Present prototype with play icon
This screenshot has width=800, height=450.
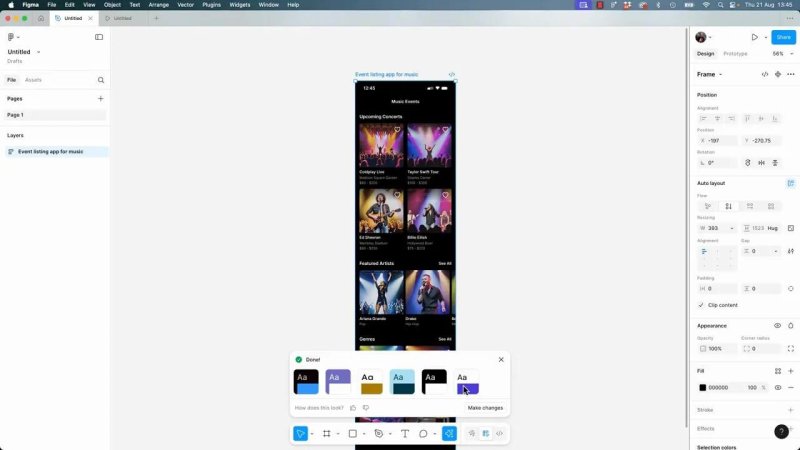point(755,37)
